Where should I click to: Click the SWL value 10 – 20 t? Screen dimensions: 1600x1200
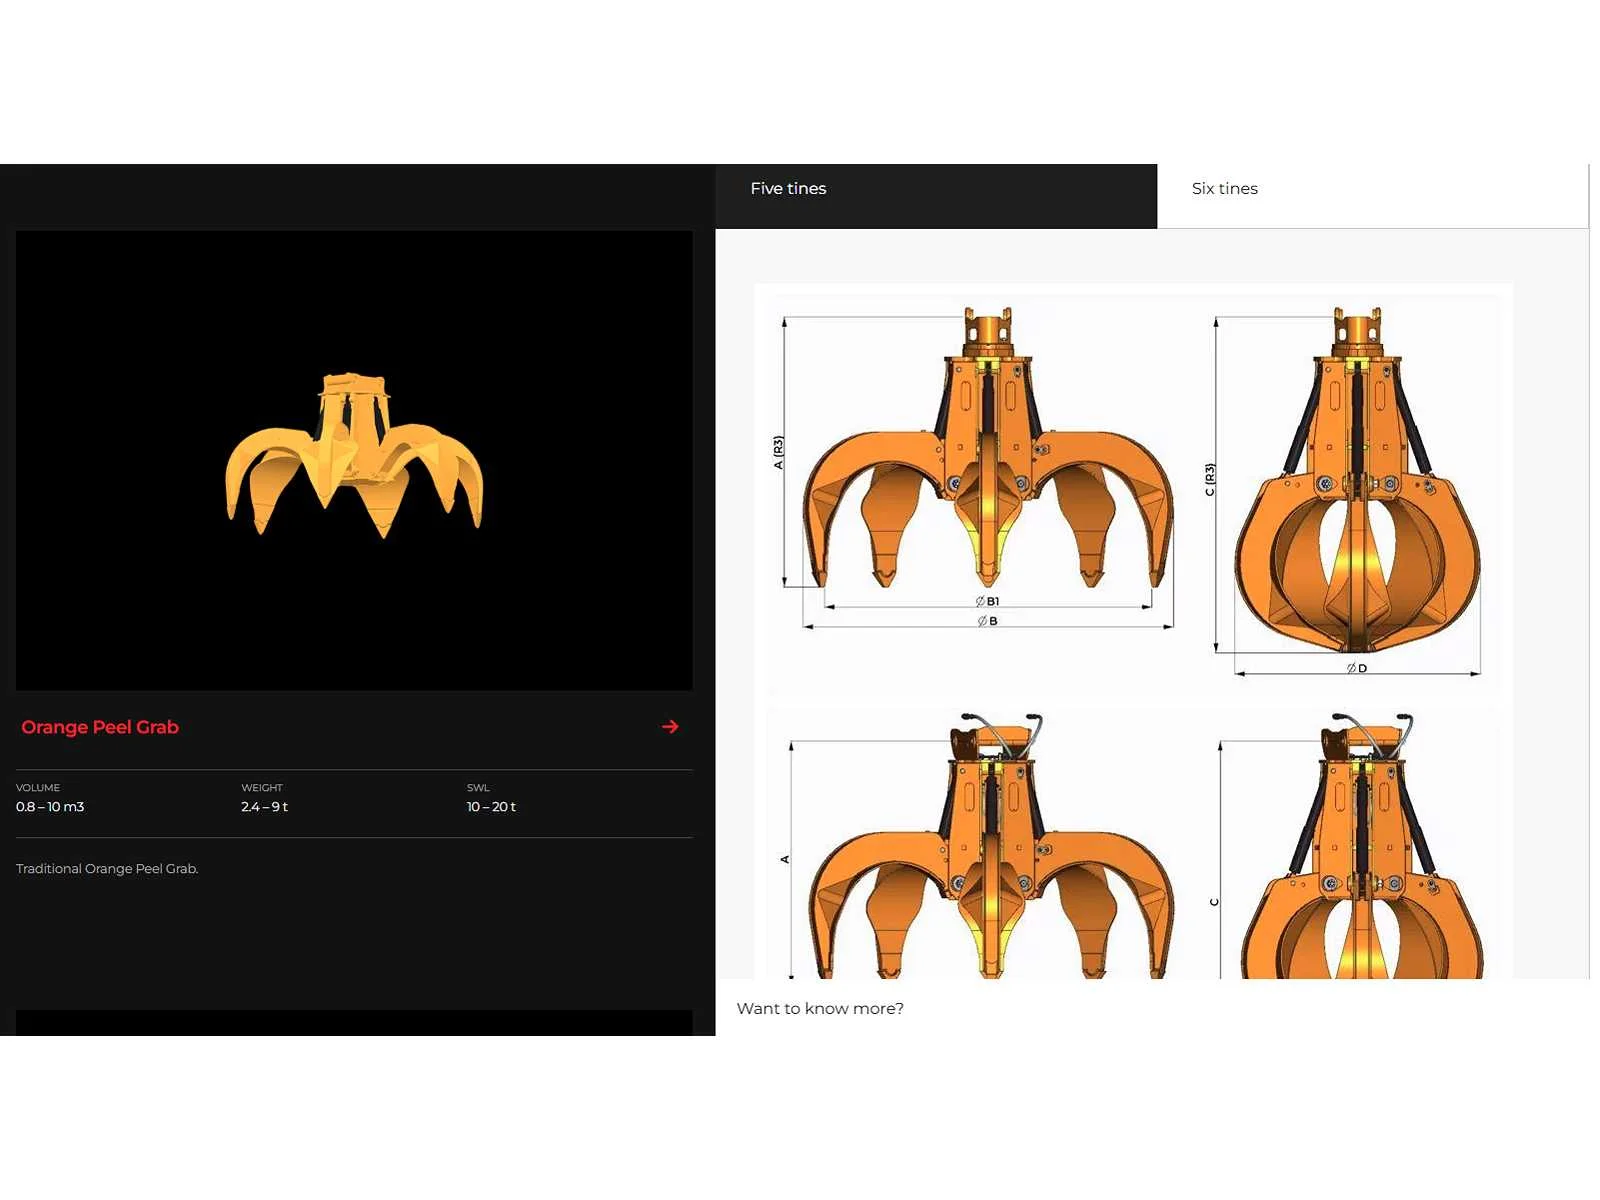(x=491, y=807)
